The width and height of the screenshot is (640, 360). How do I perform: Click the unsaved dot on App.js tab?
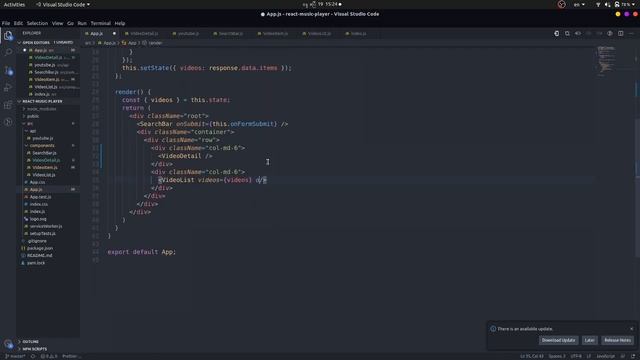click(x=114, y=33)
